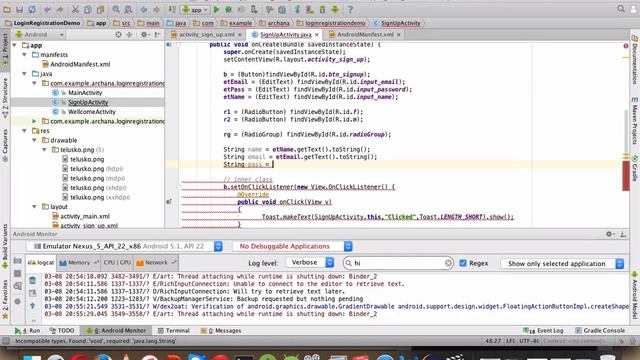Click the Attach debugger to process icon
This screenshot has width=640, height=360.
point(254,9)
